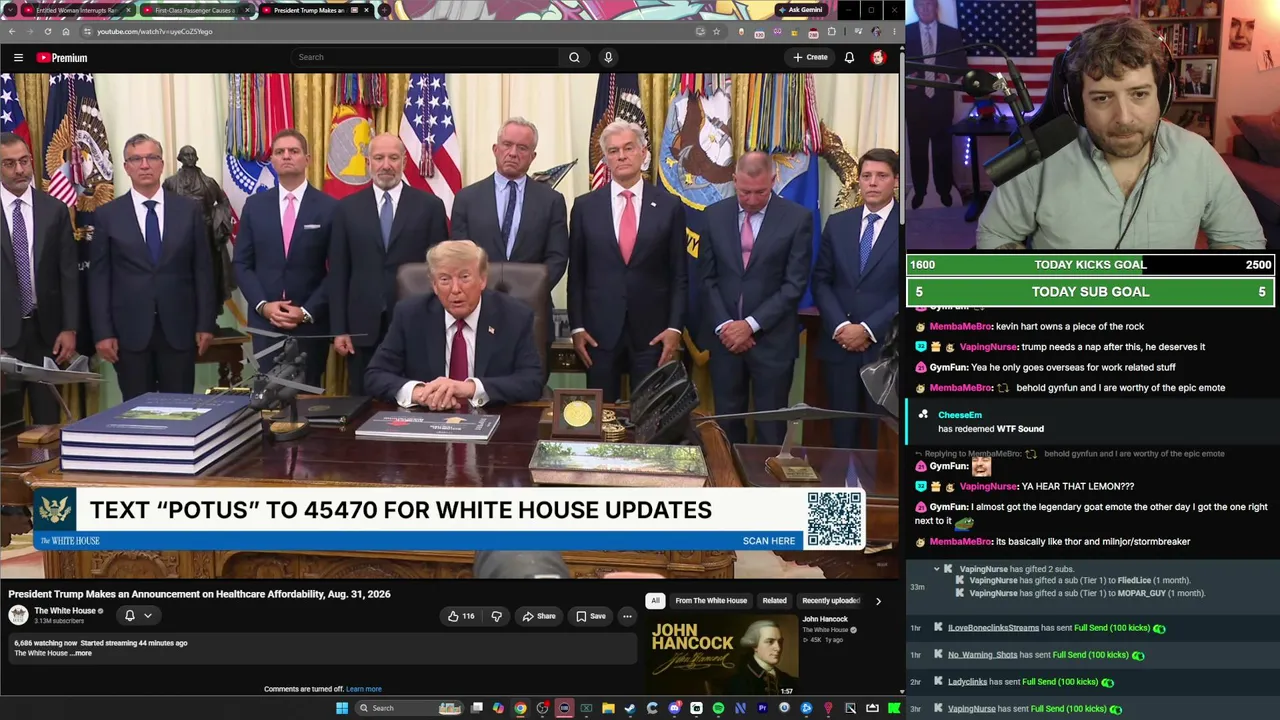Click the video title text
The height and width of the screenshot is (720, 1280).
pos(199,594)
